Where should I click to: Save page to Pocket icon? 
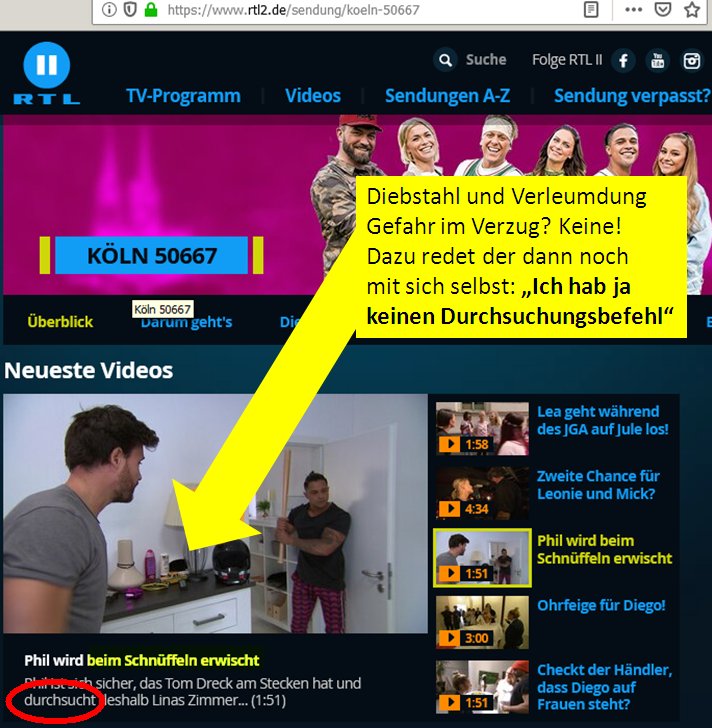(663, 9)
